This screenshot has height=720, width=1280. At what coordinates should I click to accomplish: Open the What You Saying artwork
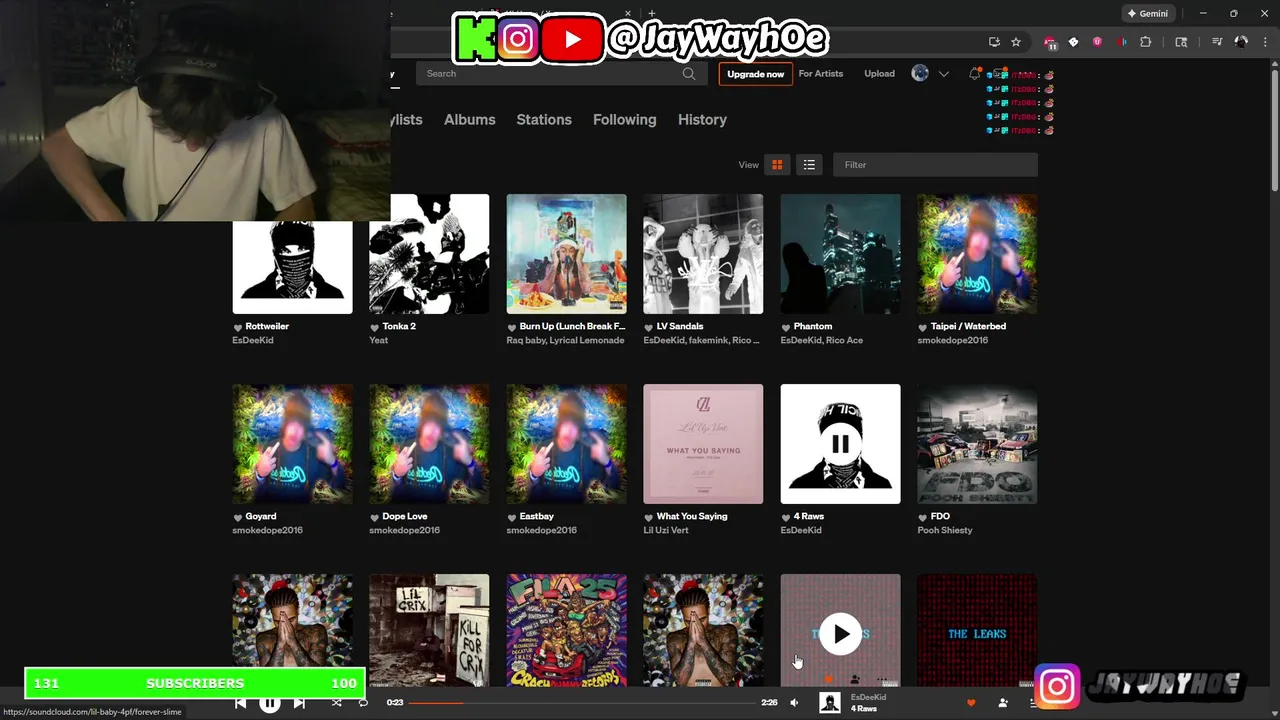coord(703,444)
